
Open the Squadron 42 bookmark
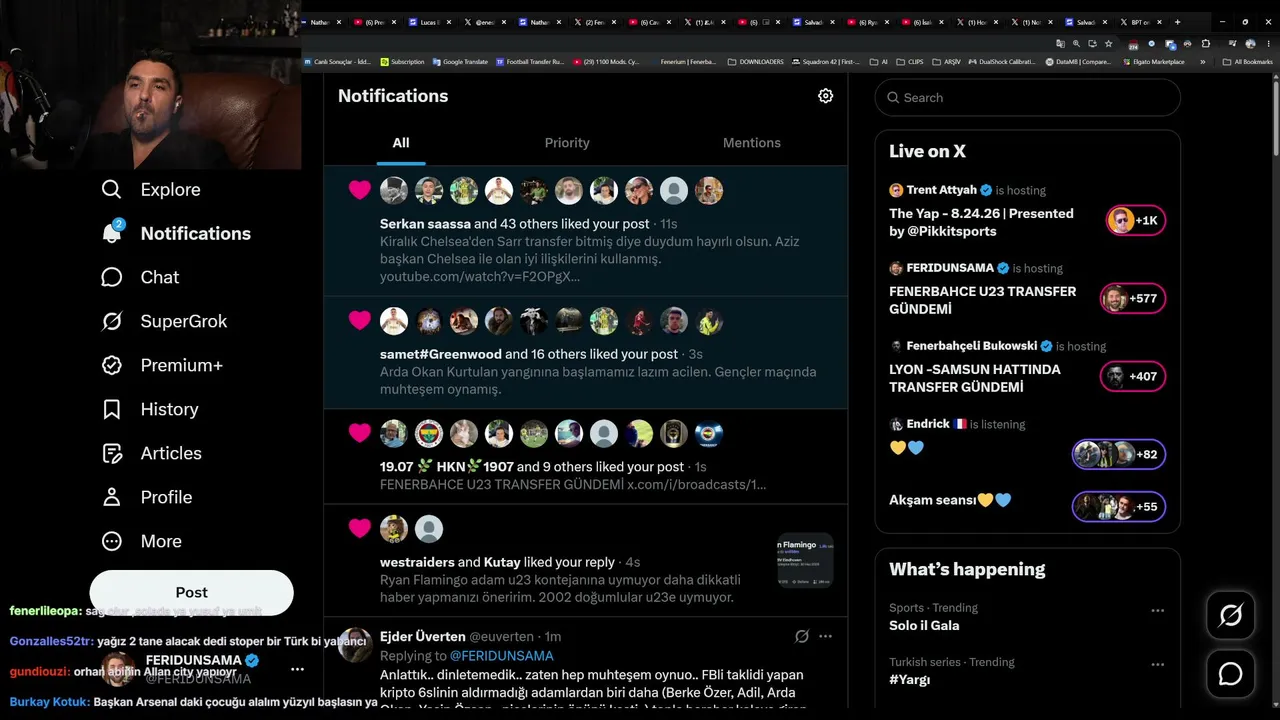825,62
